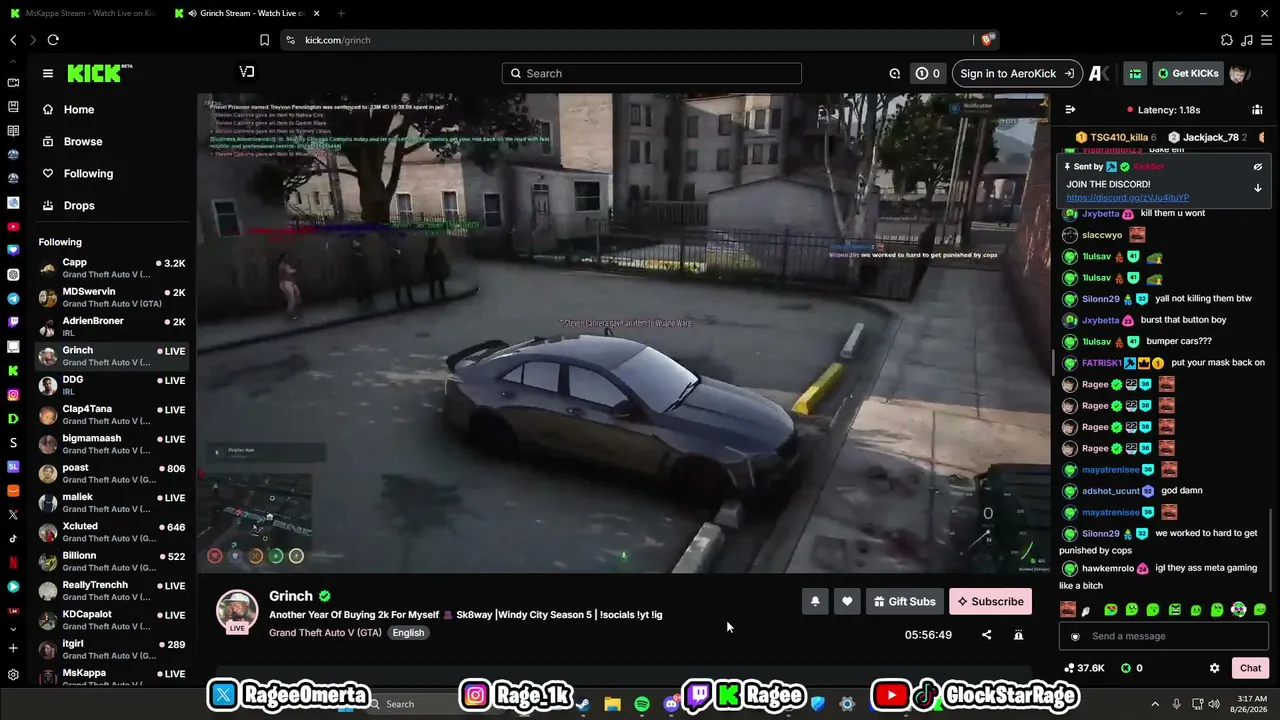Open Capp's channel in Following list
The image size is (1280, 720).
pos(112,269)
